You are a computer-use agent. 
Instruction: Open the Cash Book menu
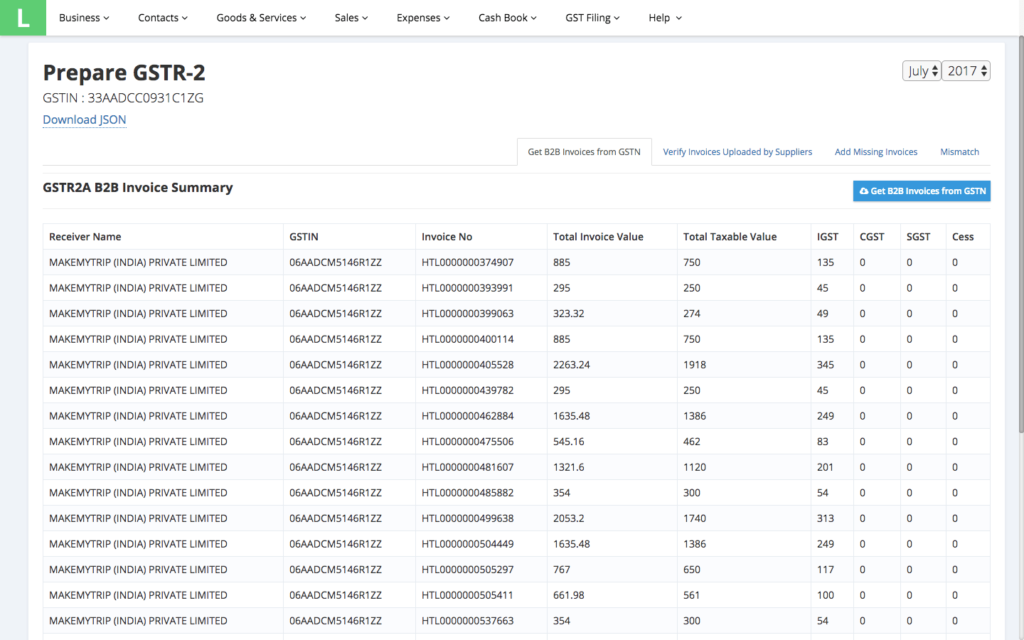507,18
